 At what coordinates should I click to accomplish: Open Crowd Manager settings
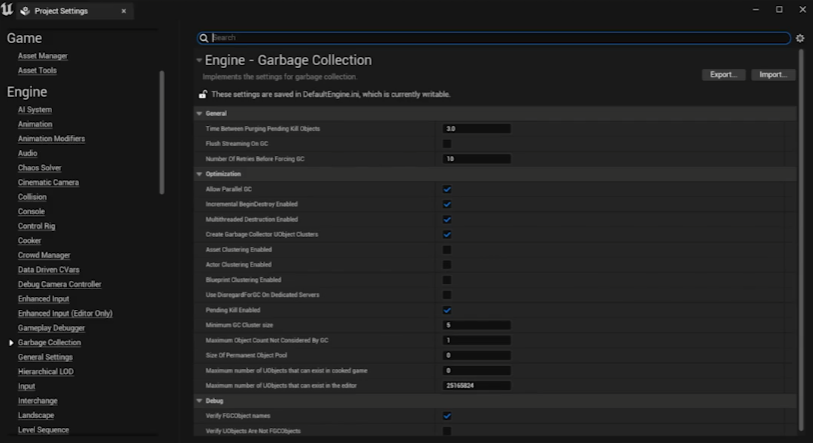[x=44, y=255]
